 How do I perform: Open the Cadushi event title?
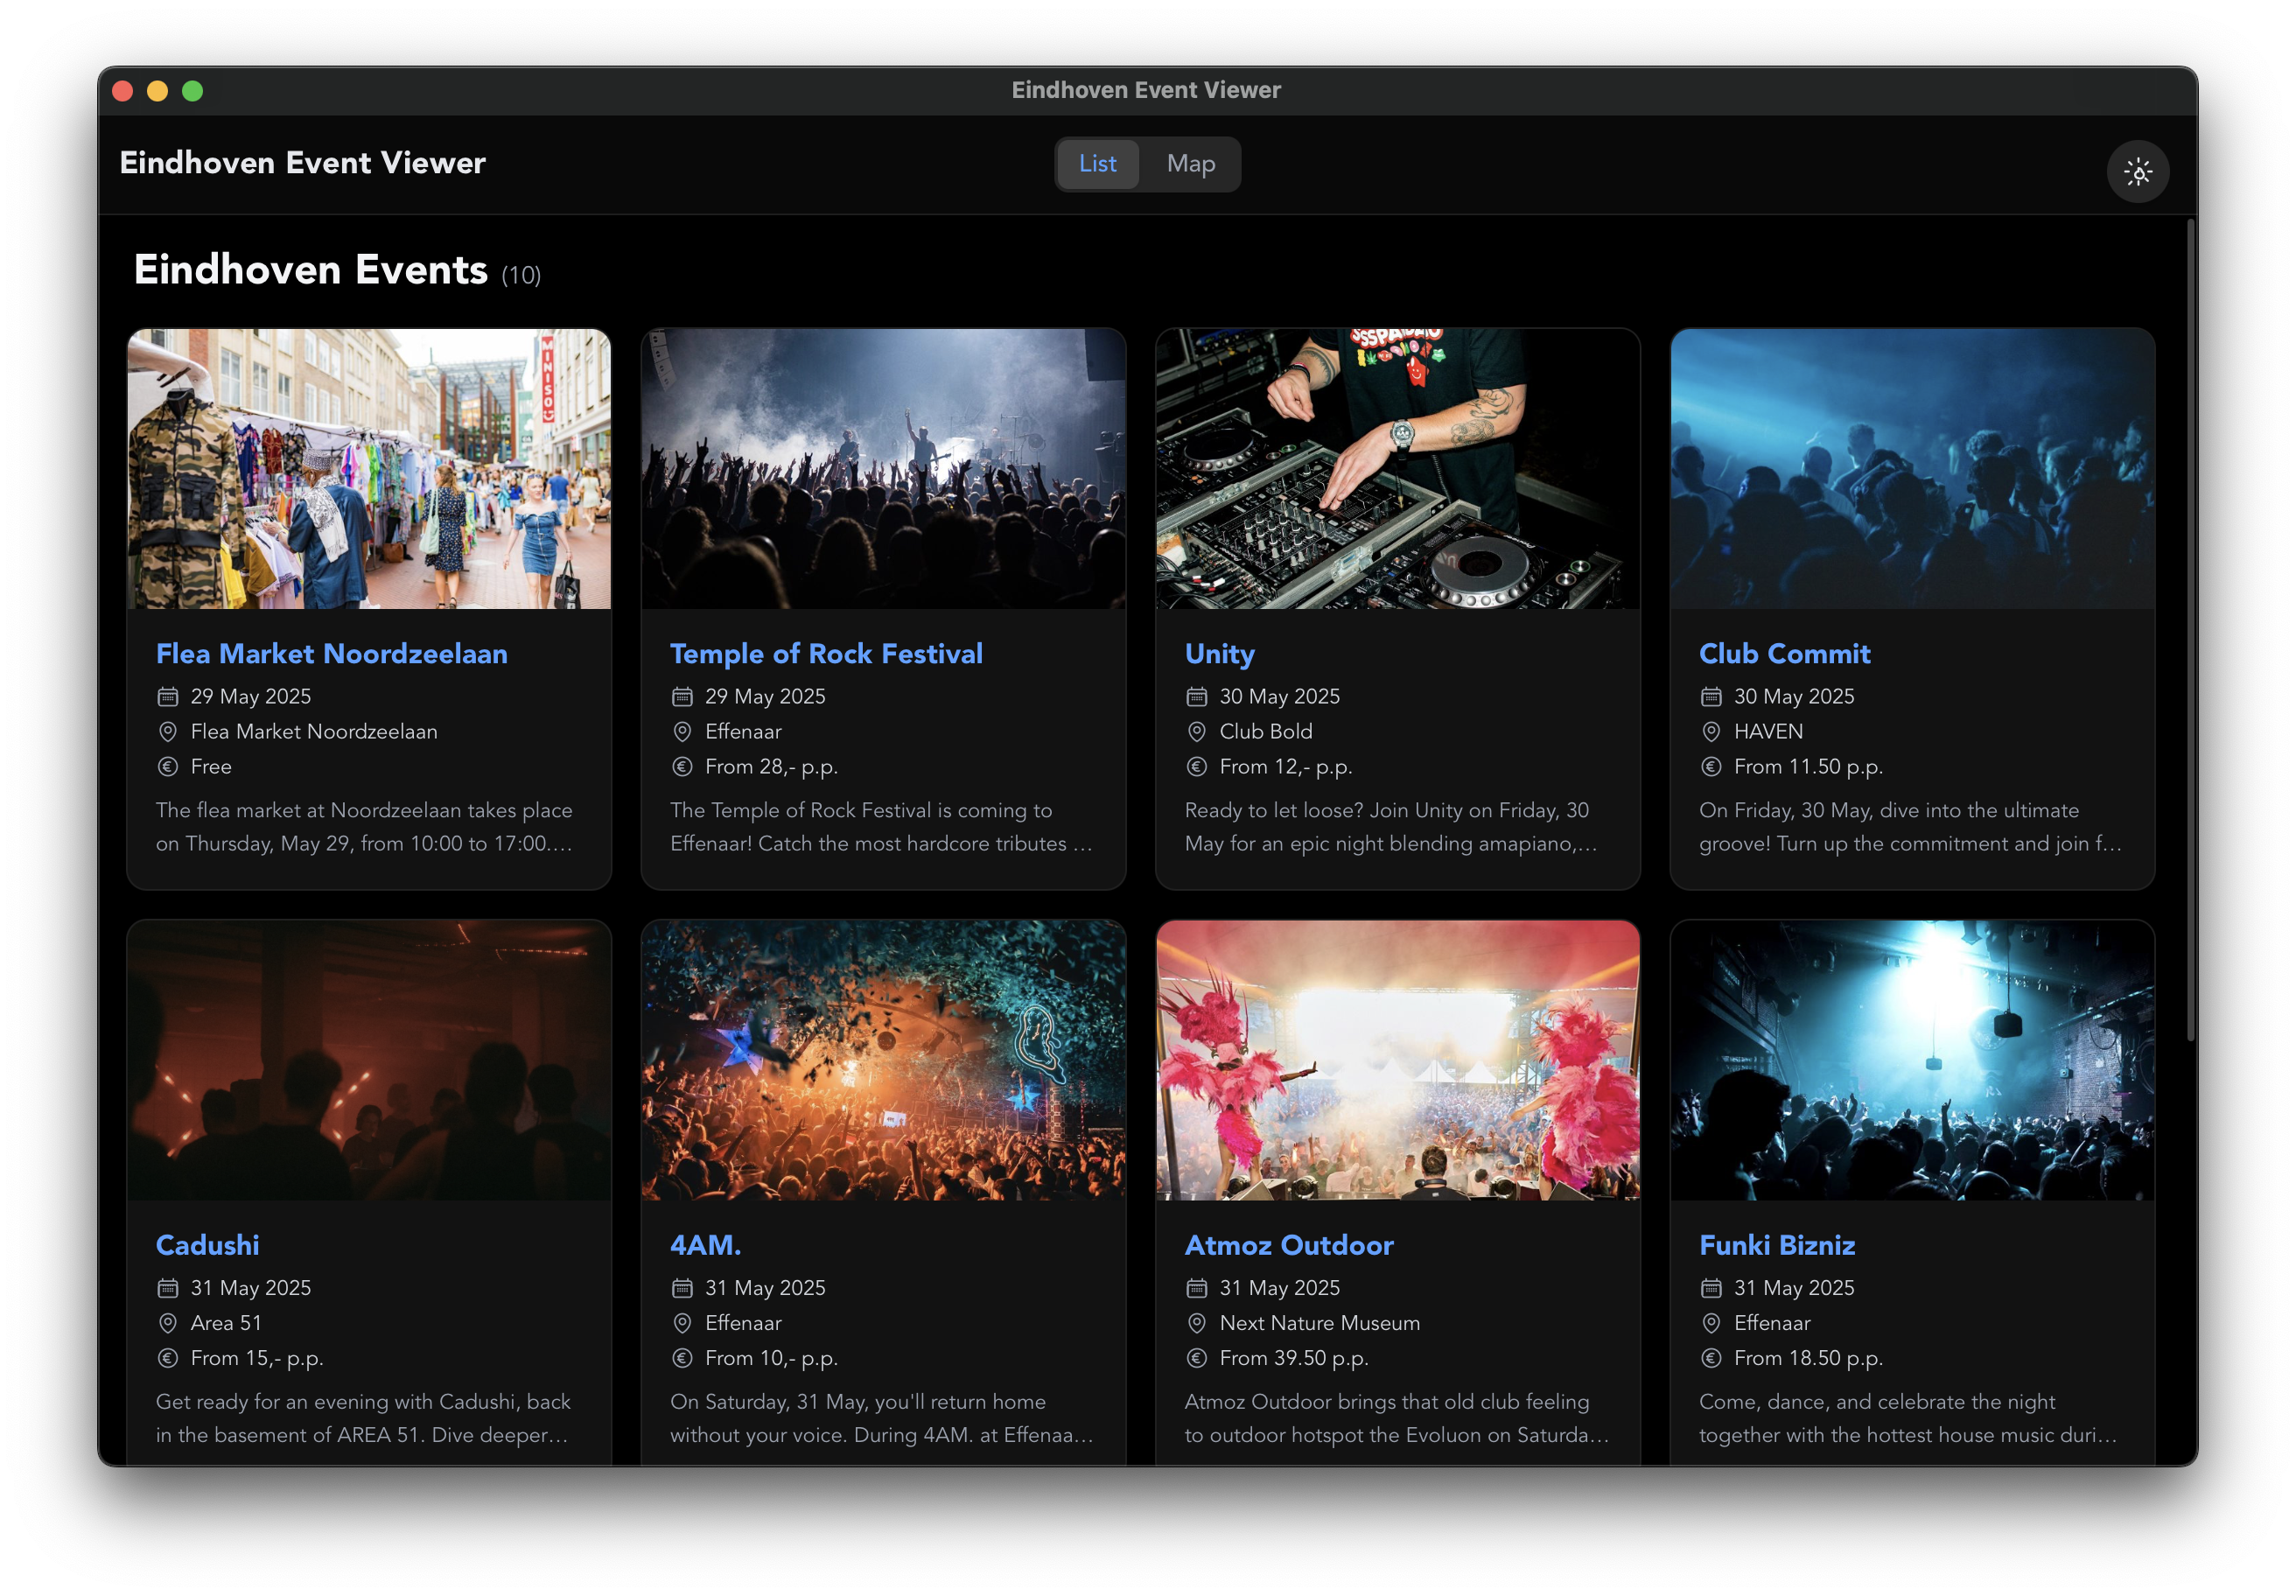[x=207, y=1245]
